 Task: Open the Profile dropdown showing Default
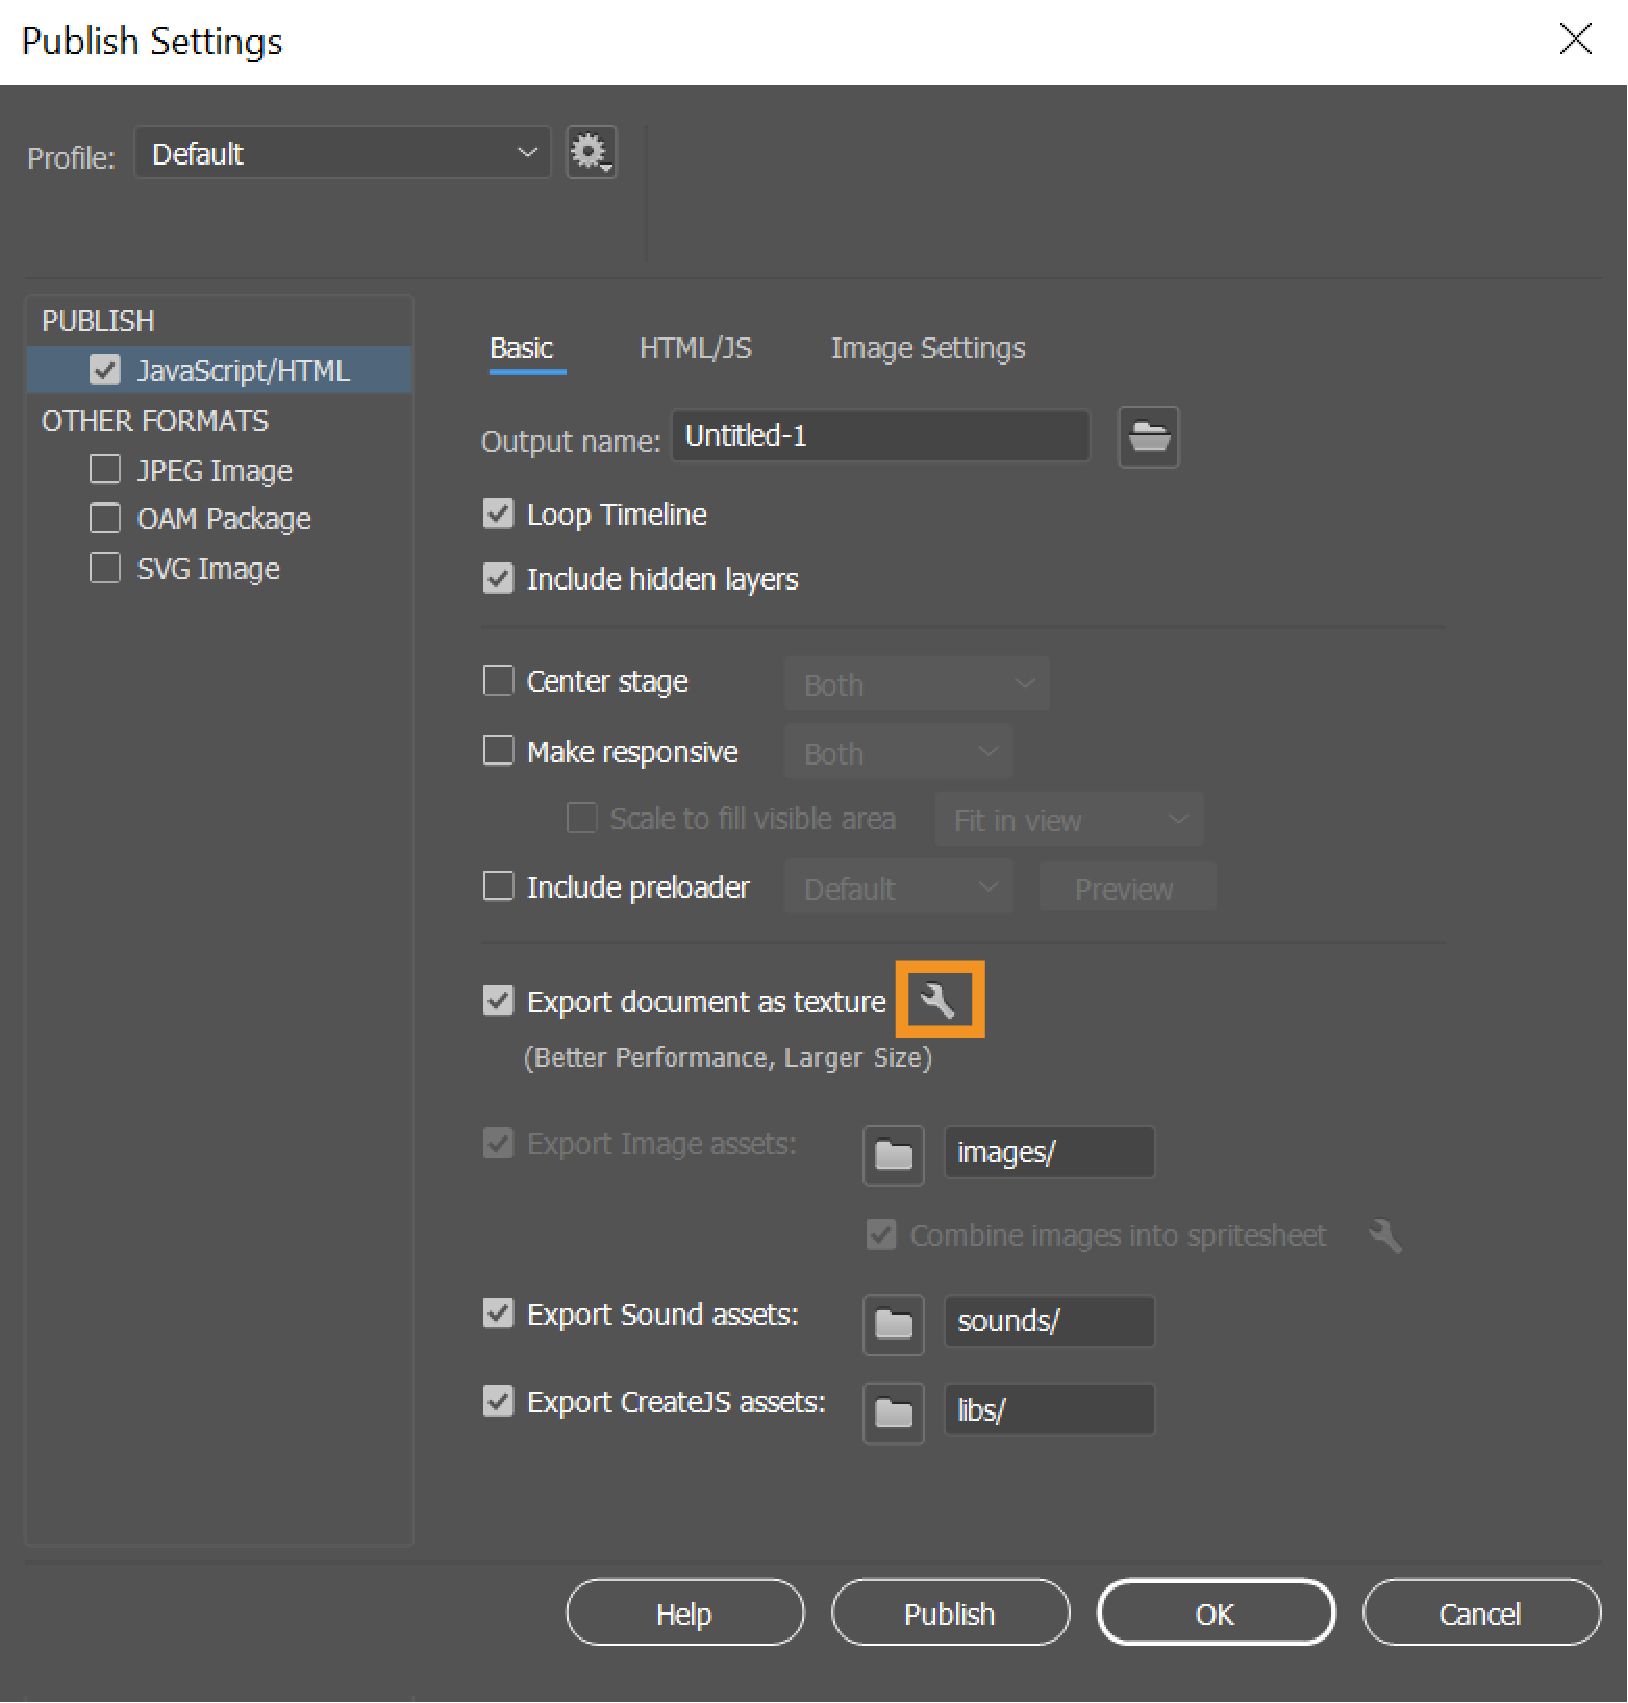tap(342, 152)
